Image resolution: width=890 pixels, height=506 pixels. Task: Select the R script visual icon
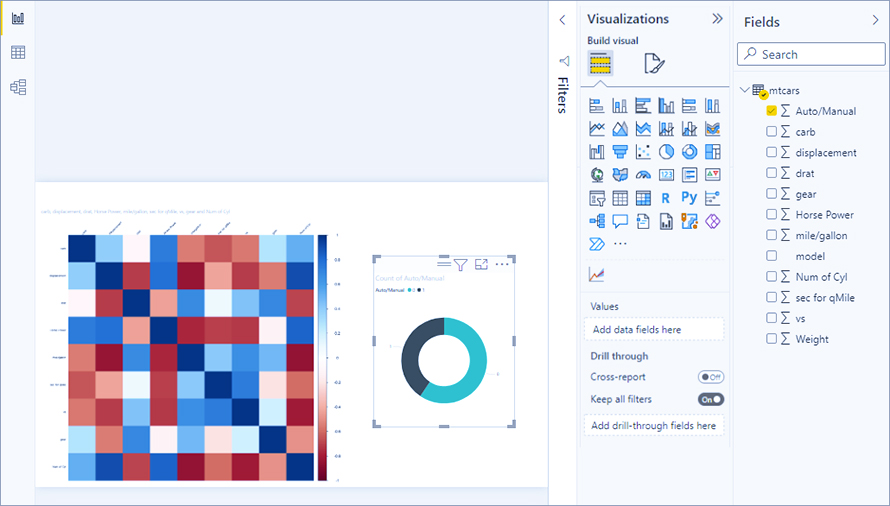pyautogui.click(x=666, y=198)
